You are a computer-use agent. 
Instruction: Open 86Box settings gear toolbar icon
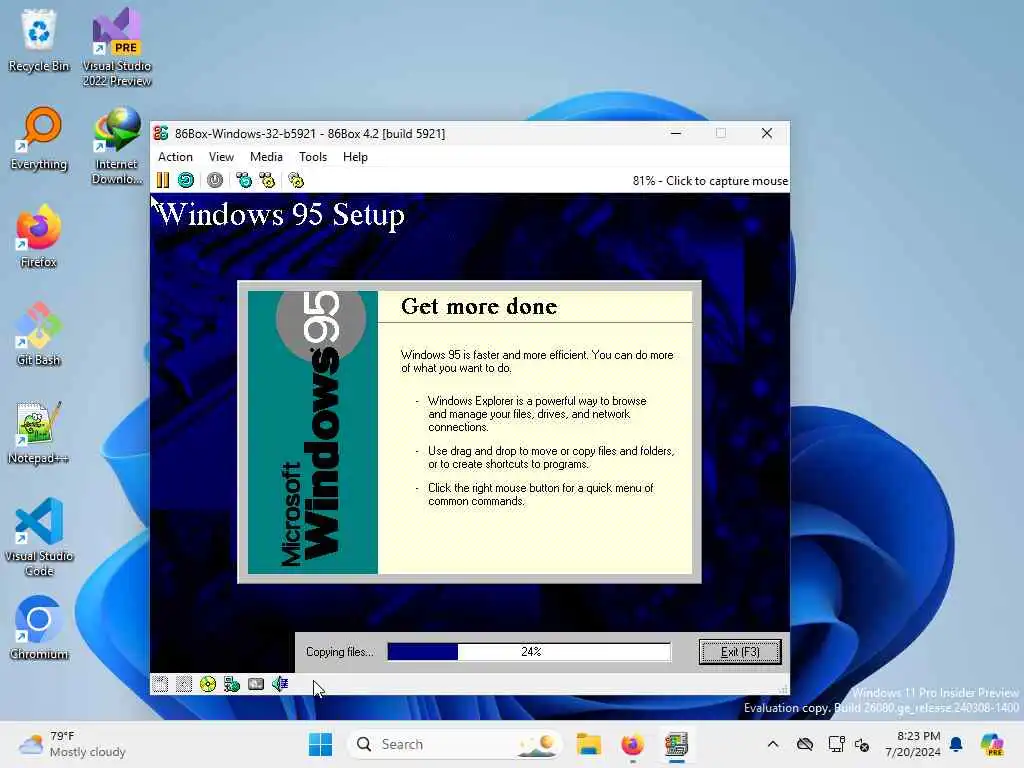[x=296, y=180]
